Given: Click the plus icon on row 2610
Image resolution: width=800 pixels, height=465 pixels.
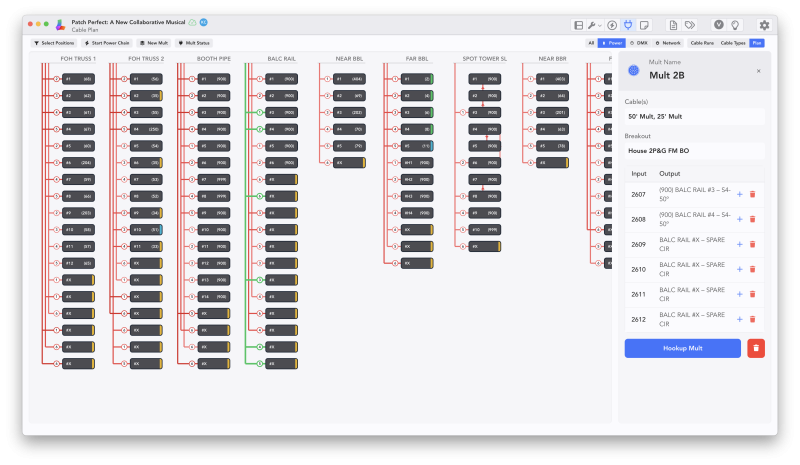Looking at the screenshot, I should (x=739, y=270).
